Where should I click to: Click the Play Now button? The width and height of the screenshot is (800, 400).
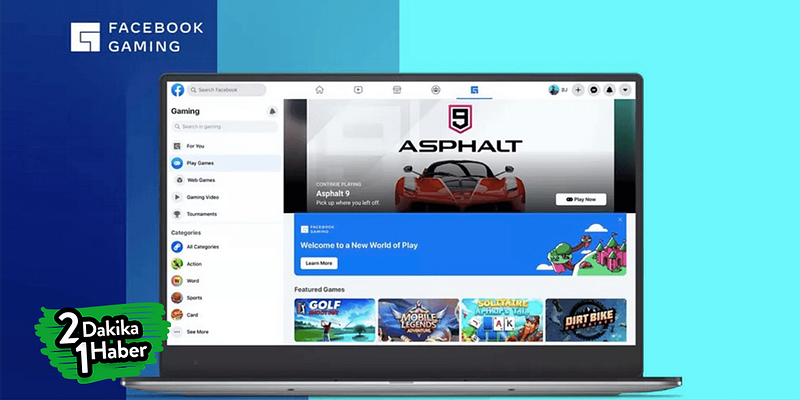tap(581, 199)
